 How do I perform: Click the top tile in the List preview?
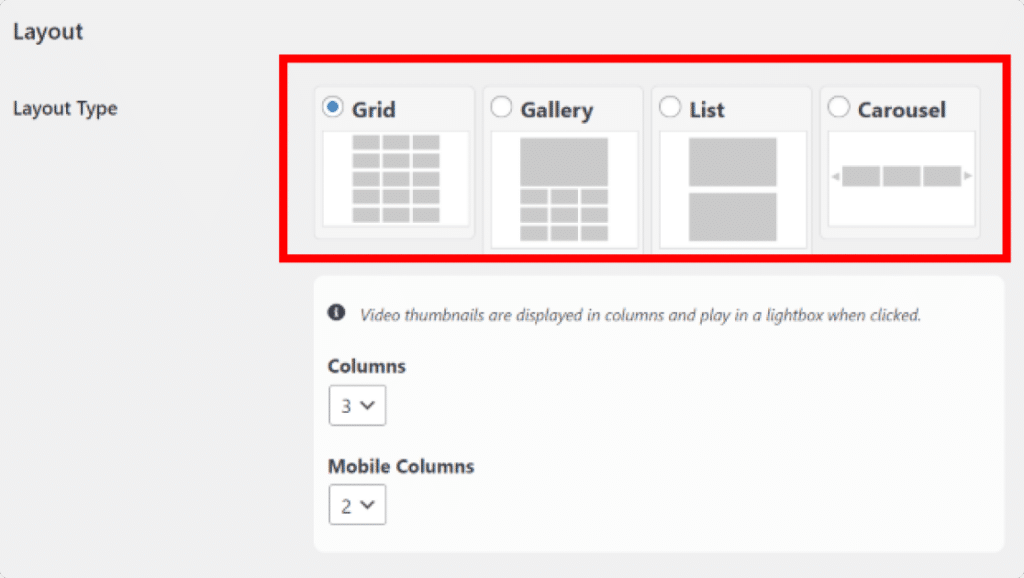(731, 160)
